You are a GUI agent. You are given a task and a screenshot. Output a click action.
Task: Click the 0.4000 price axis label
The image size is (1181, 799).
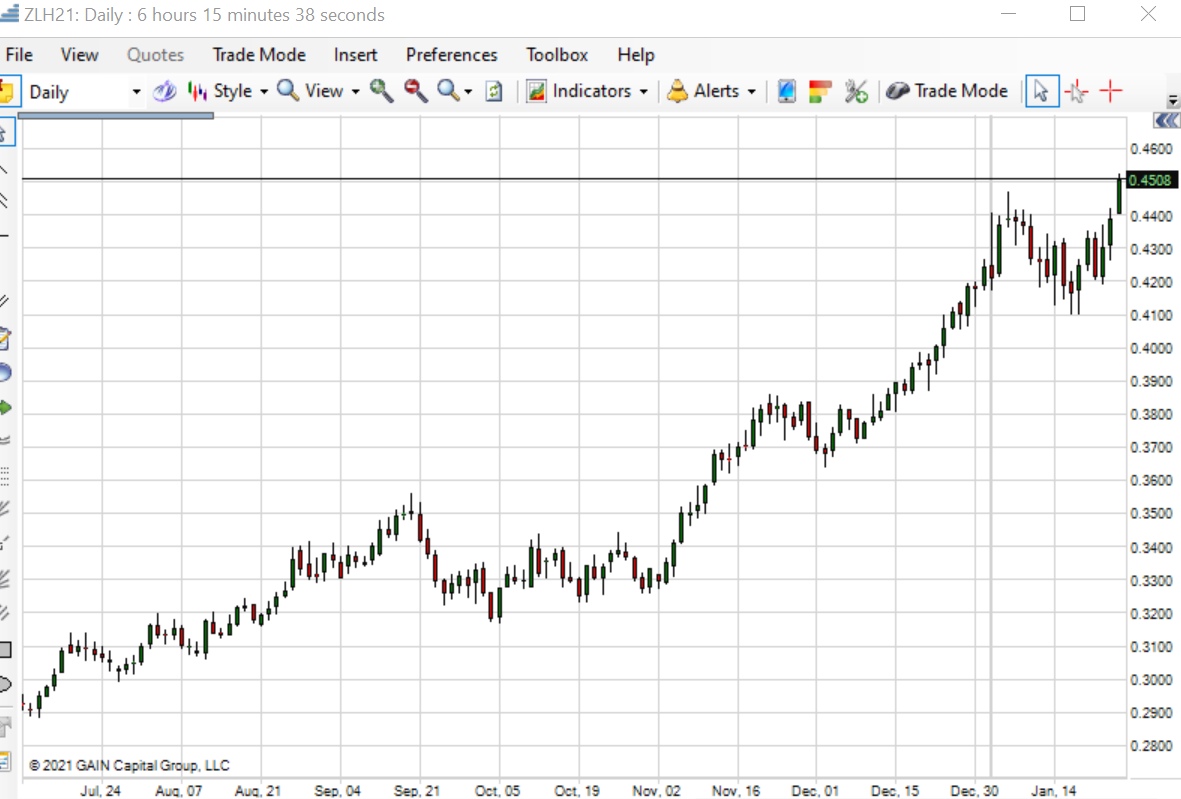point(1151,349)
